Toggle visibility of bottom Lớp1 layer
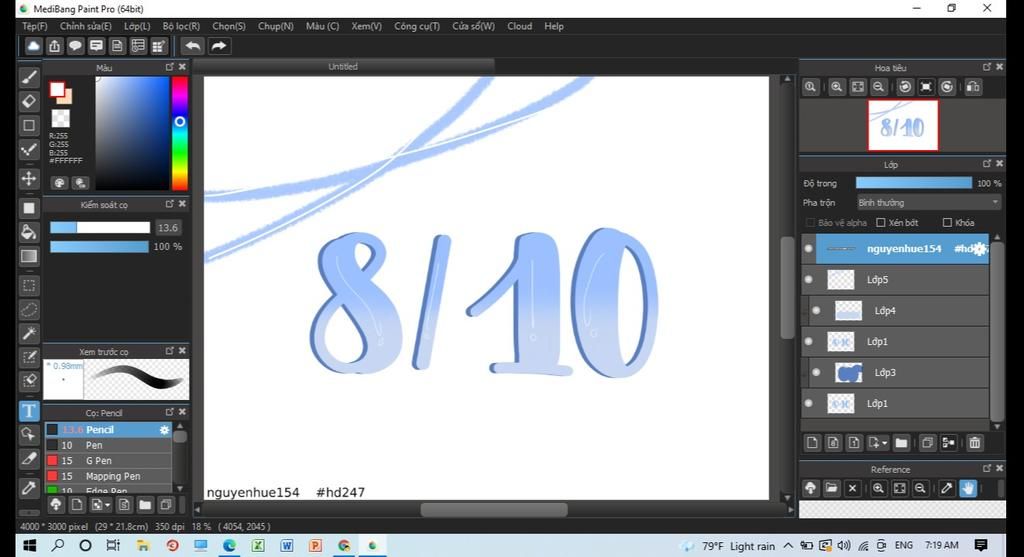The image size is (1024, 557). point(809,404)
